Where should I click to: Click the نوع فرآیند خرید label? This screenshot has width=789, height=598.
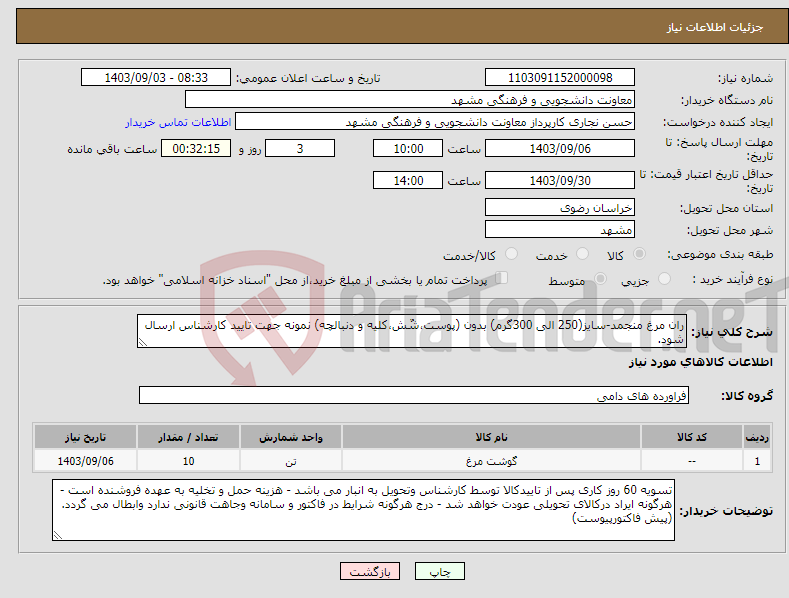click(x=733, y=279)
